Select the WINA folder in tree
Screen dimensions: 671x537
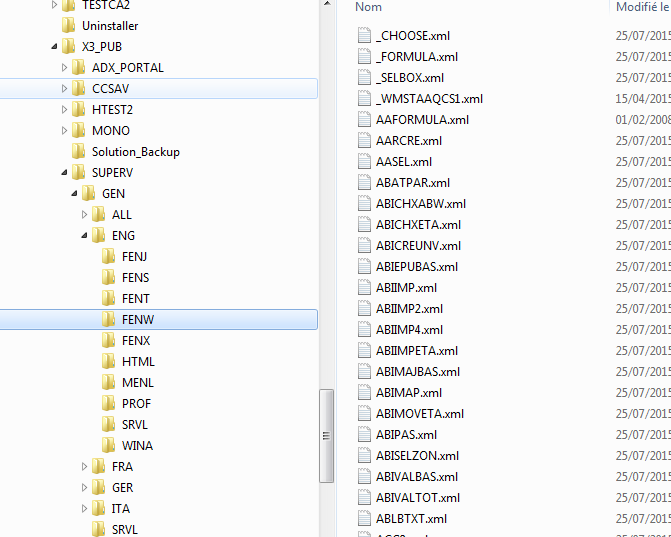point(137,446)
